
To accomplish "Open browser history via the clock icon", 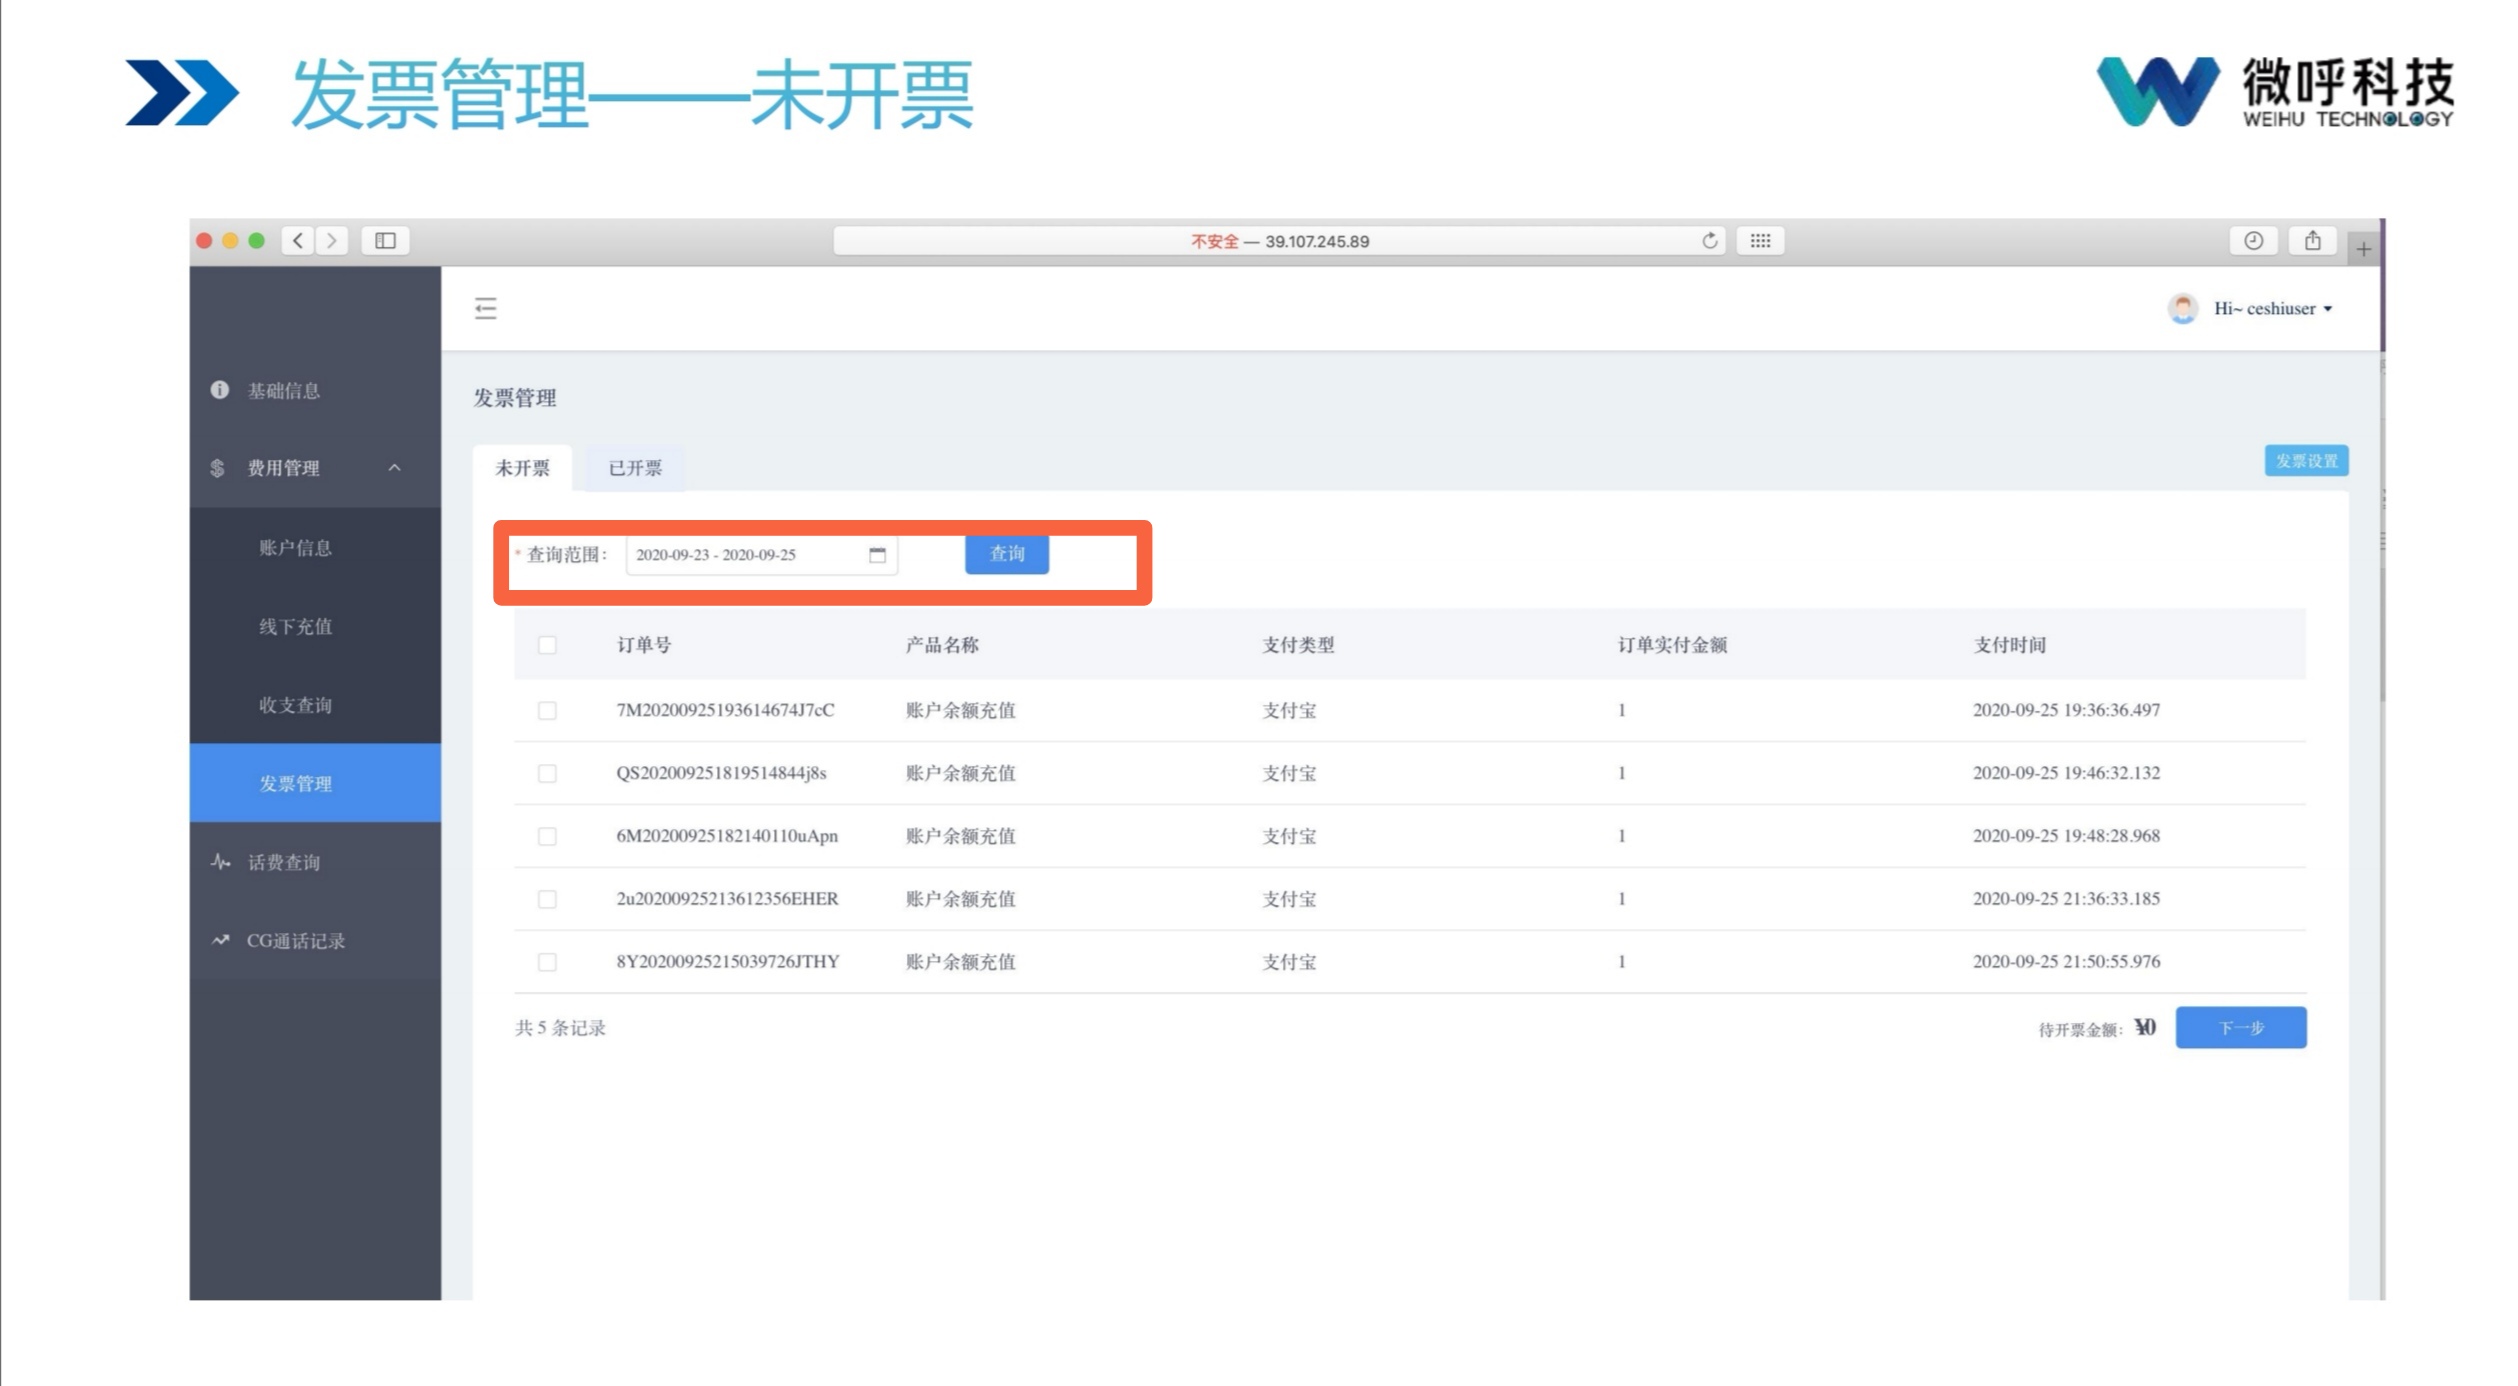I will [2254, 240].
